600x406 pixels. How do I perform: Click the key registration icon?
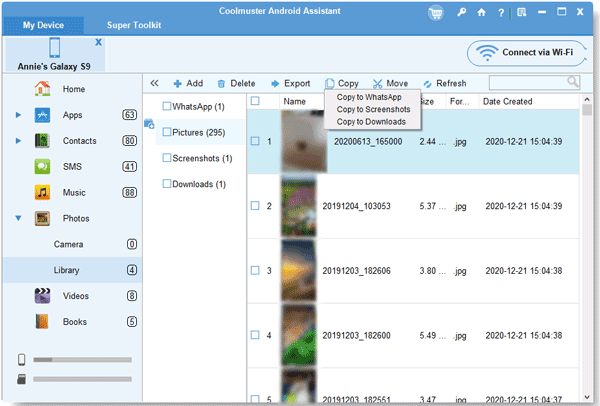tap(461, 12)
